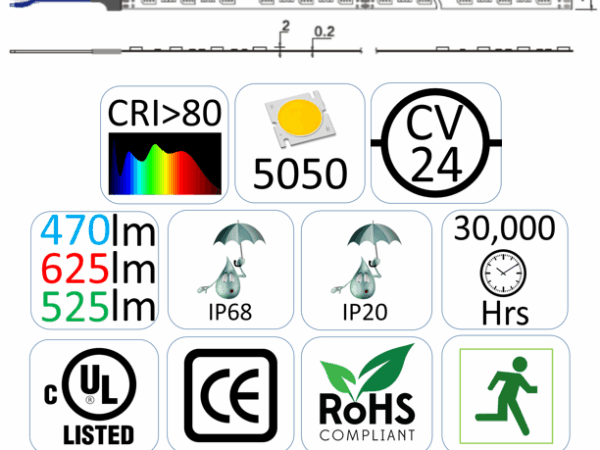The height and width of the screenshot is (450, 600).
Task: Select the 5050 LED chip icon
Action: click(x=299, y=143)
